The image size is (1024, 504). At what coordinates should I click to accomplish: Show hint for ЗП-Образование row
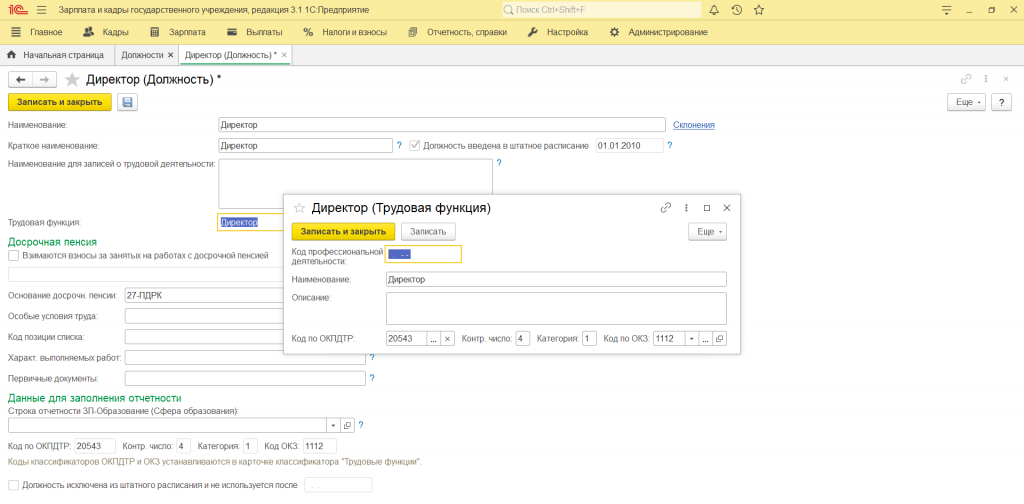click(x=360, y=425)
